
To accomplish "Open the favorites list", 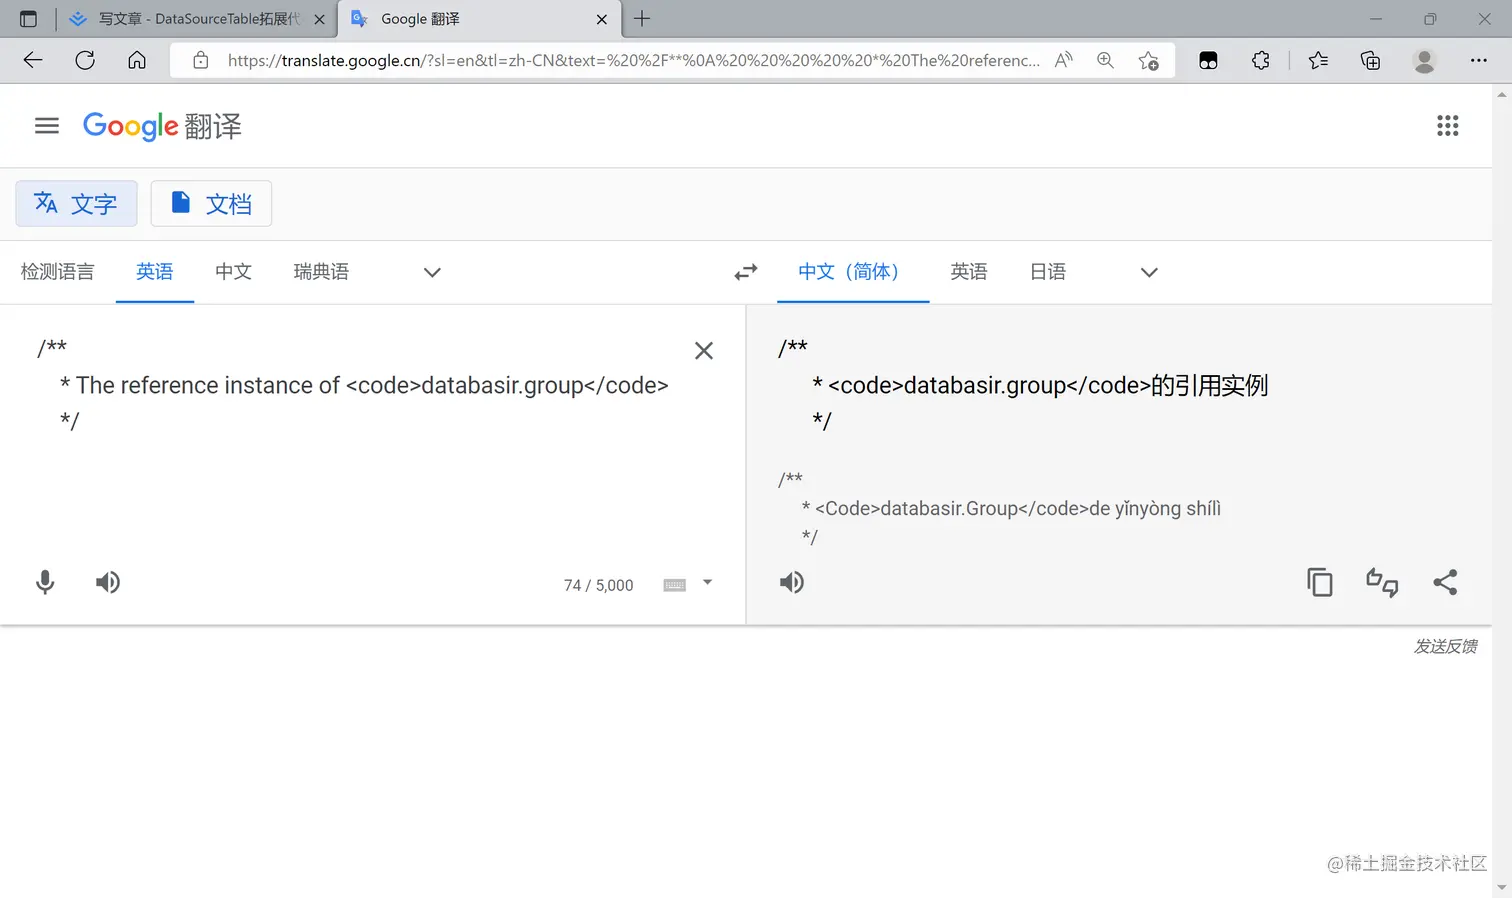I will pos(1318,60).
